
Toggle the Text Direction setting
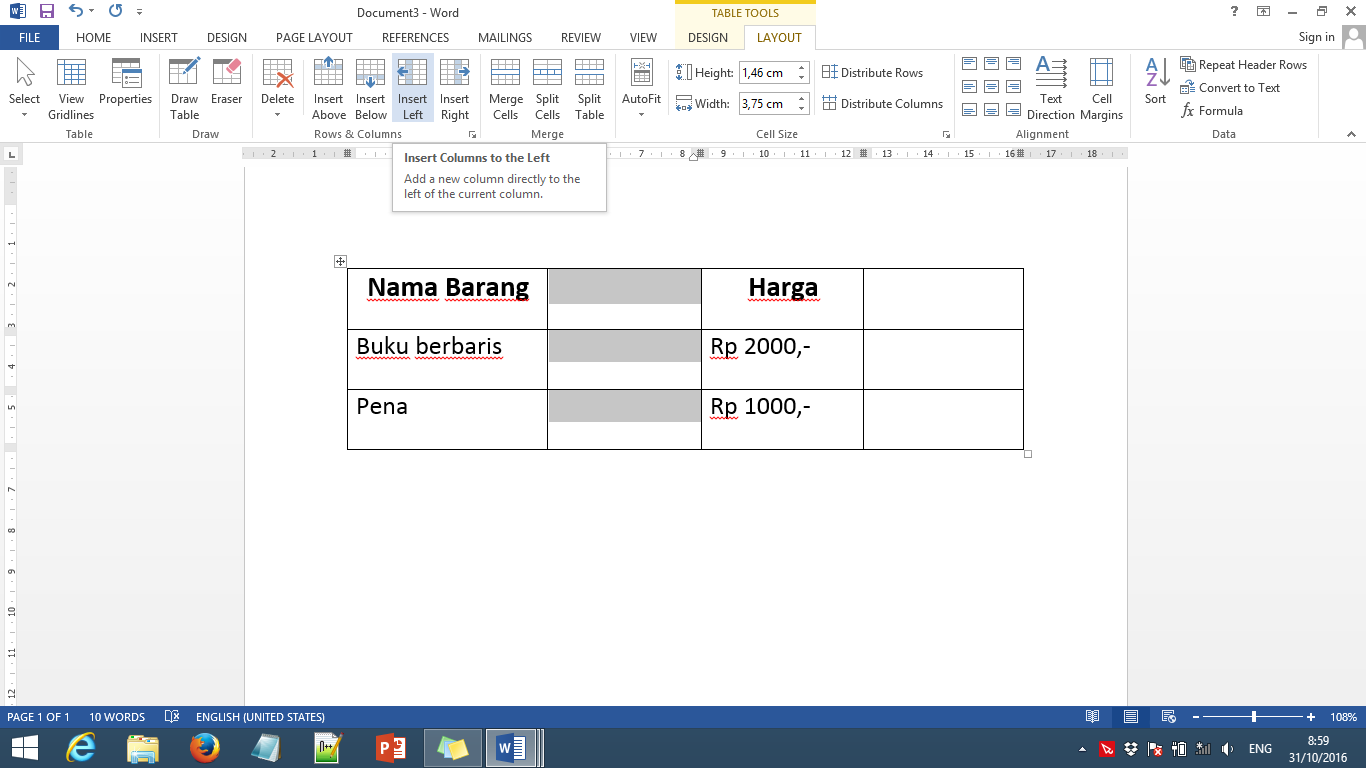pos(1050,88)
